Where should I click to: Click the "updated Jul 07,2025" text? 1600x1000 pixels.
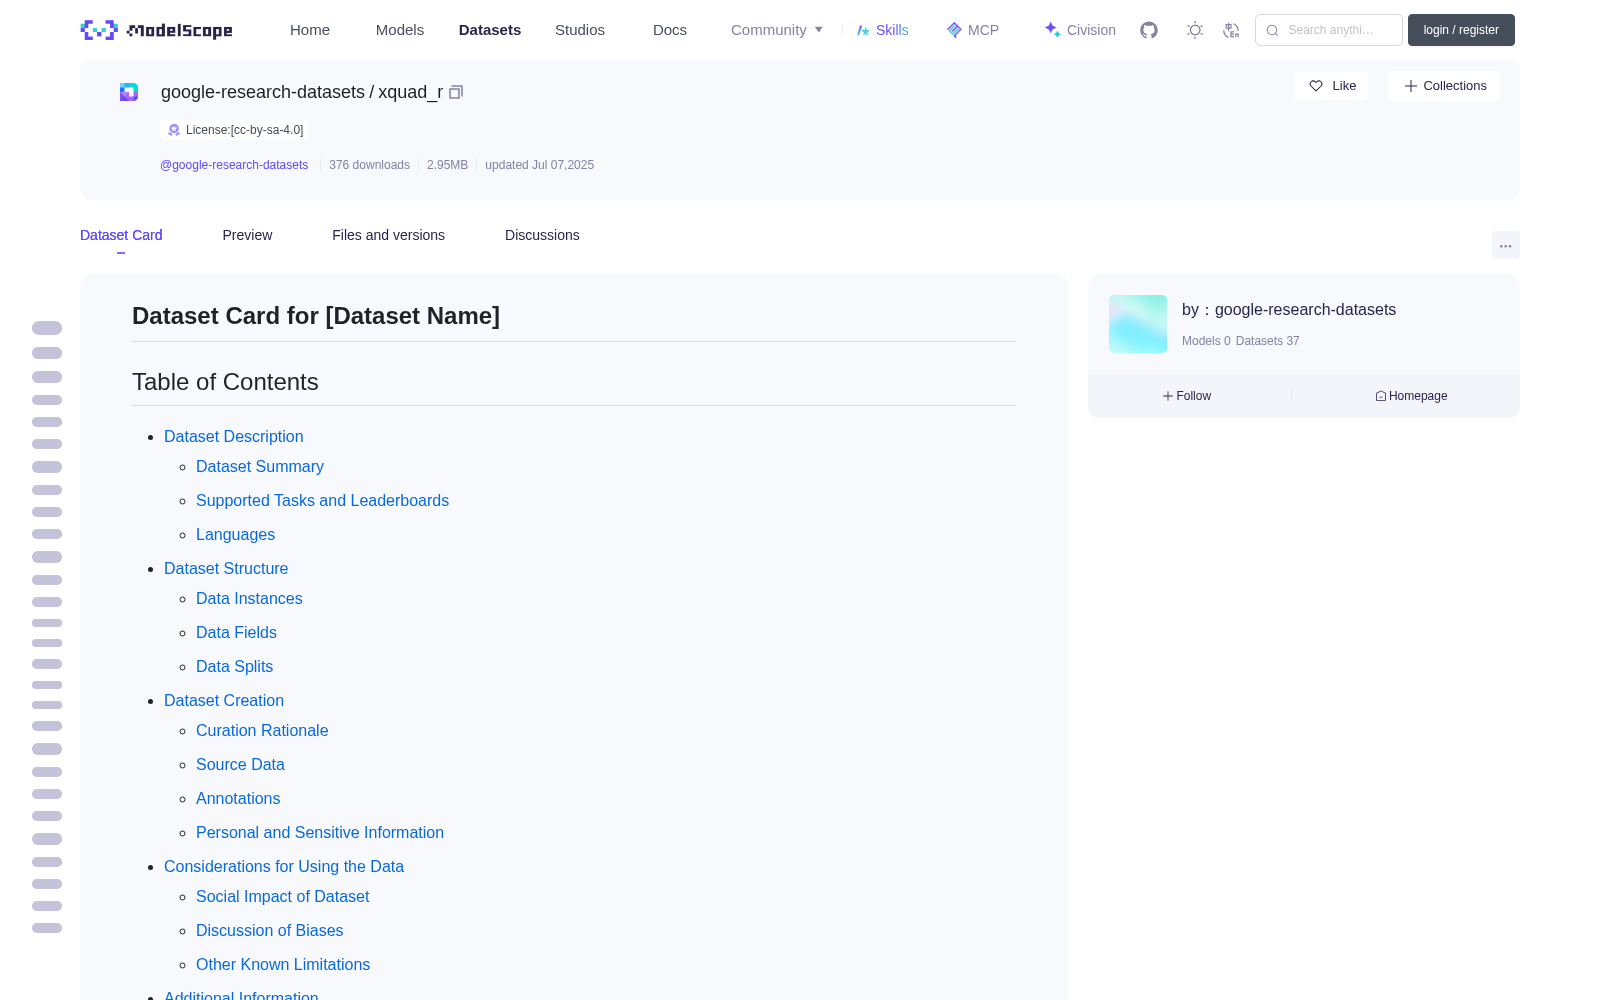click(539, 165)
